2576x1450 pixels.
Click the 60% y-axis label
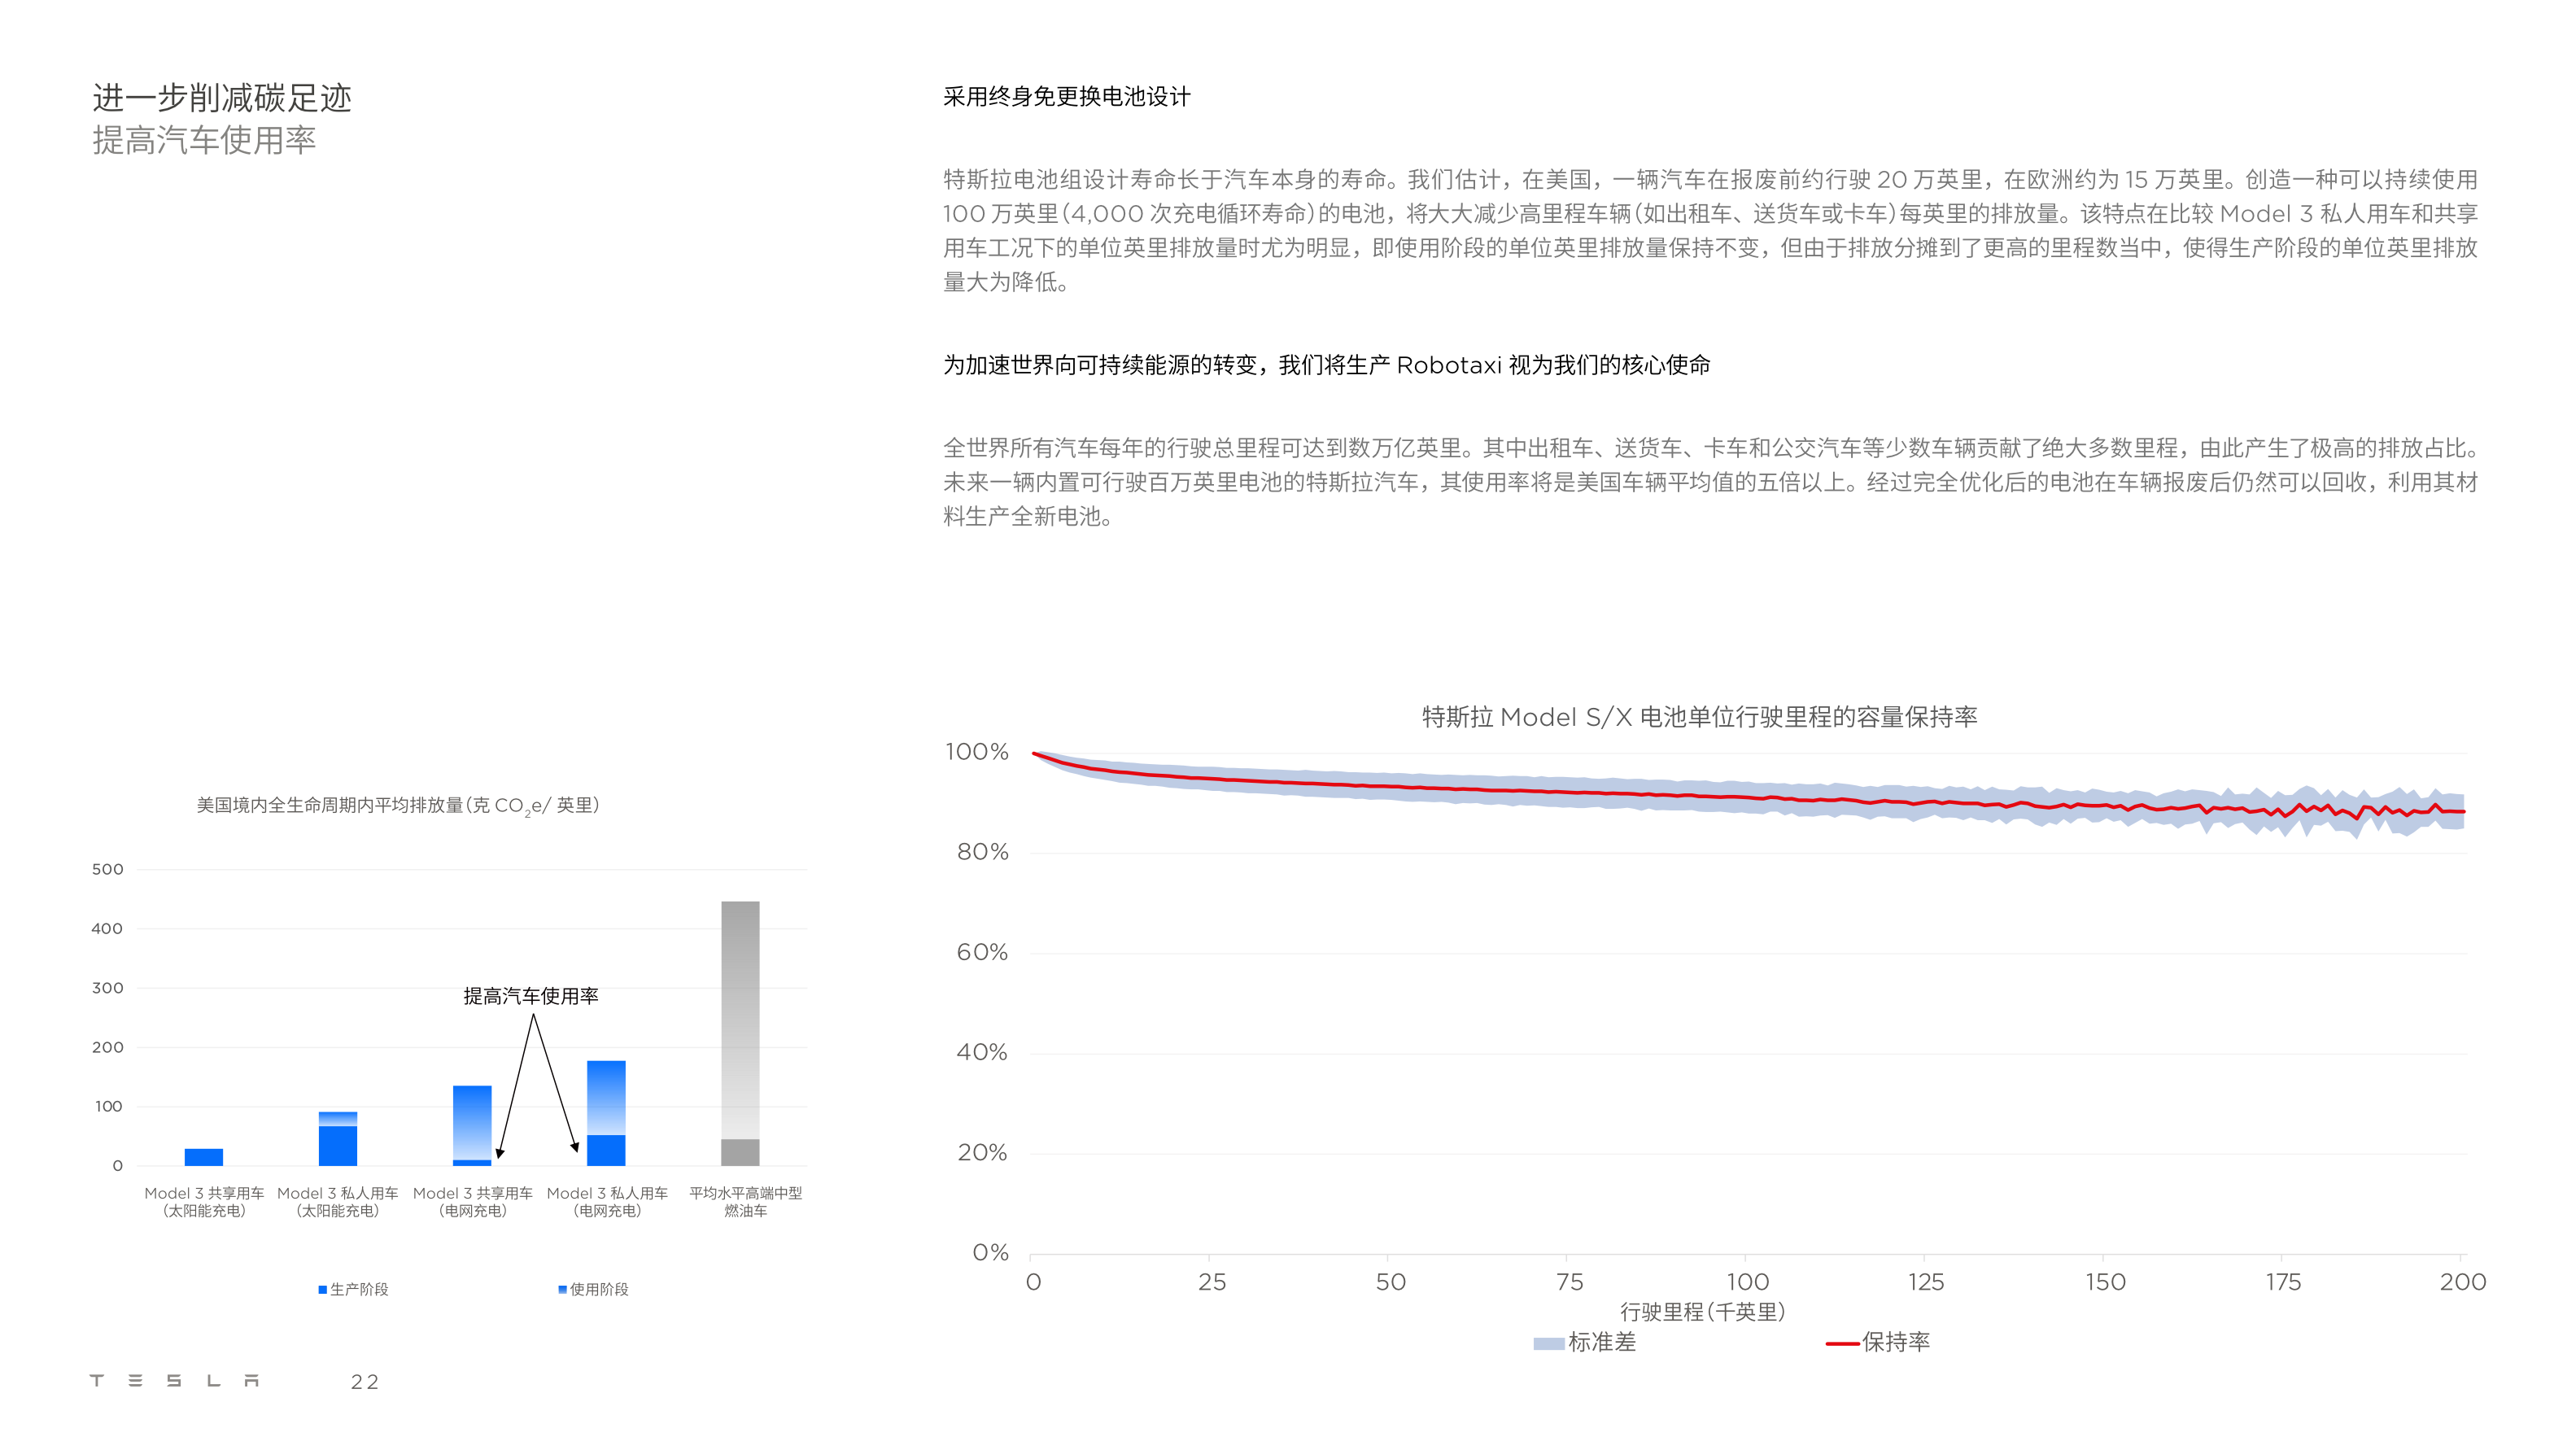coord(983,952)
